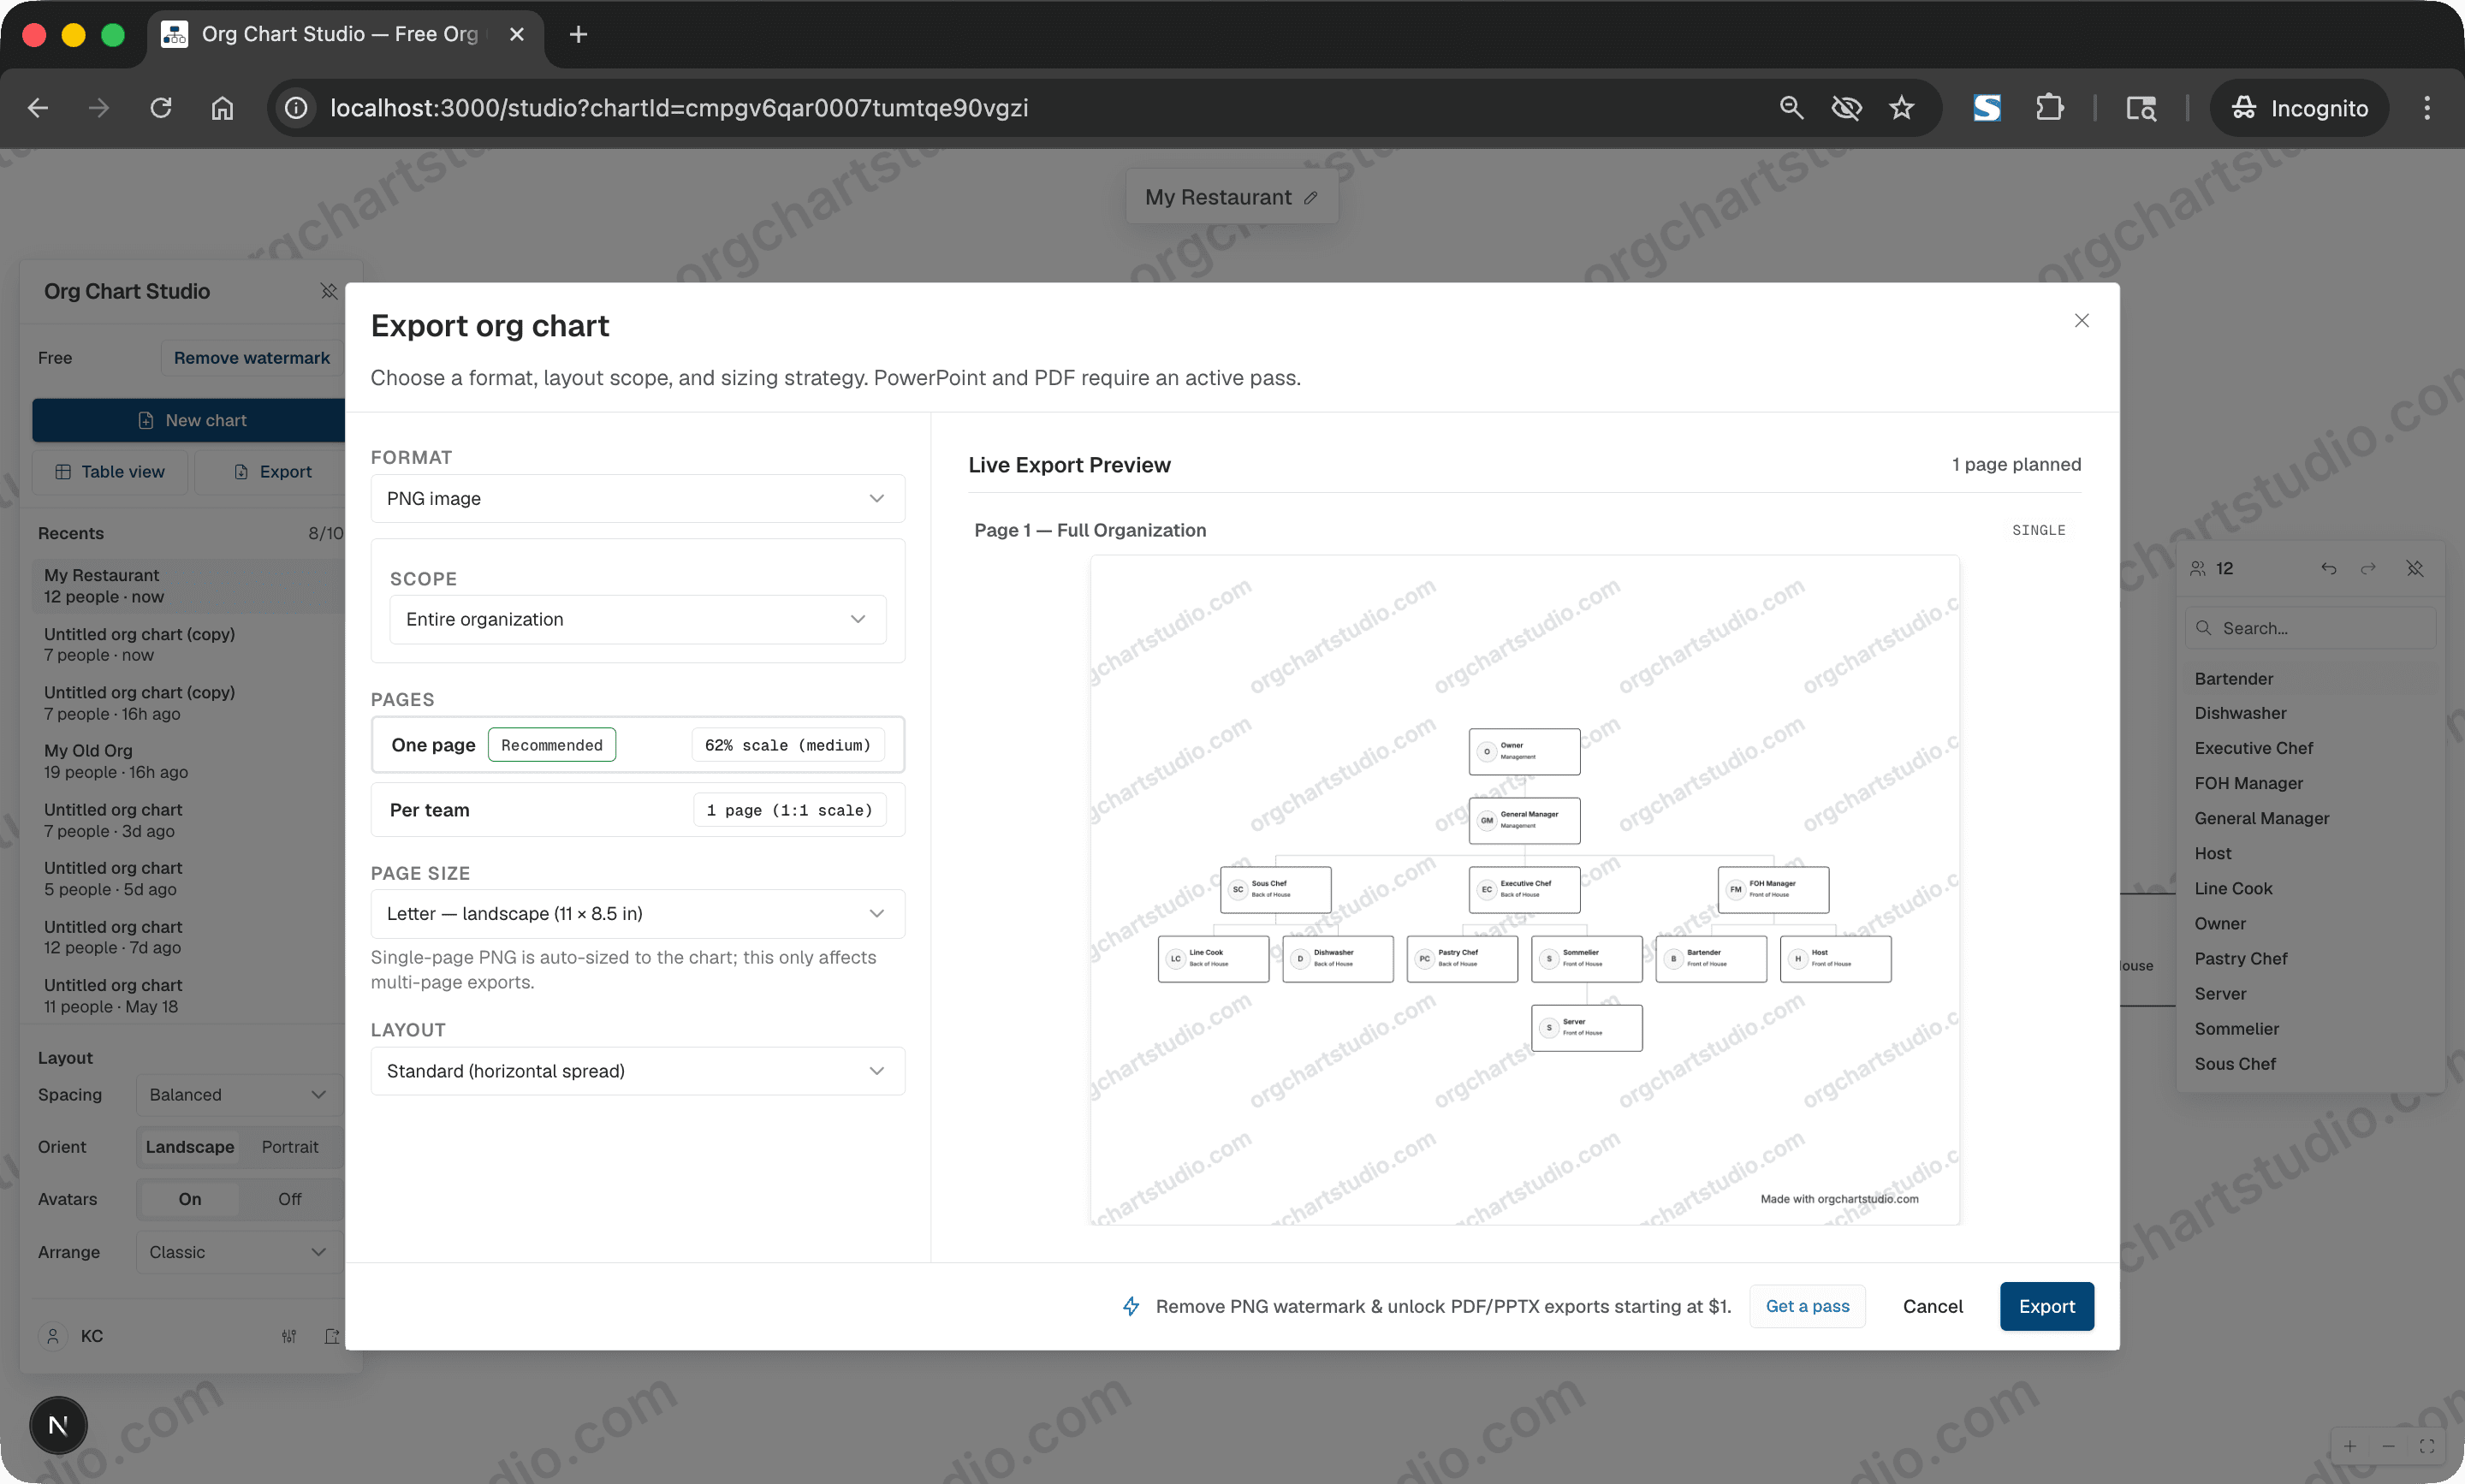The width and height of the screenshot is (2465, 1484).
Task: Click the people Search field
Action: [2310, 628]
